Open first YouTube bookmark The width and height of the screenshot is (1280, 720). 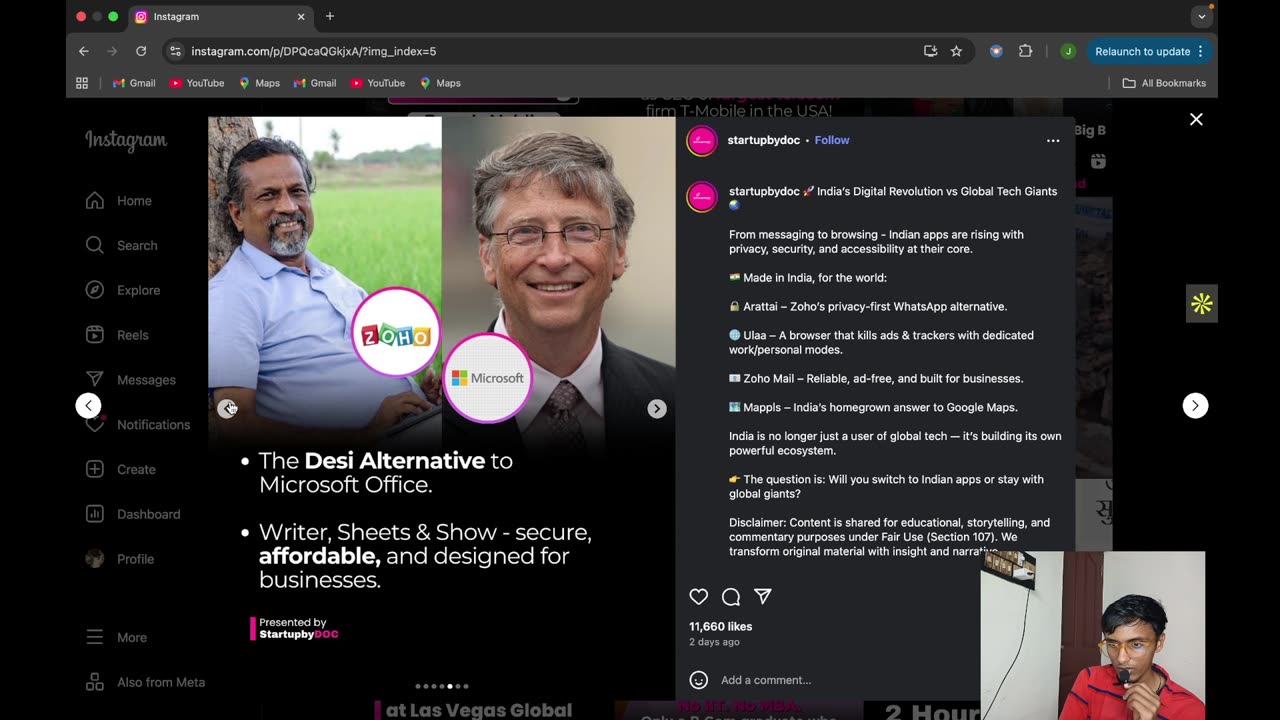pyautogui.click(x=196, y=83)
